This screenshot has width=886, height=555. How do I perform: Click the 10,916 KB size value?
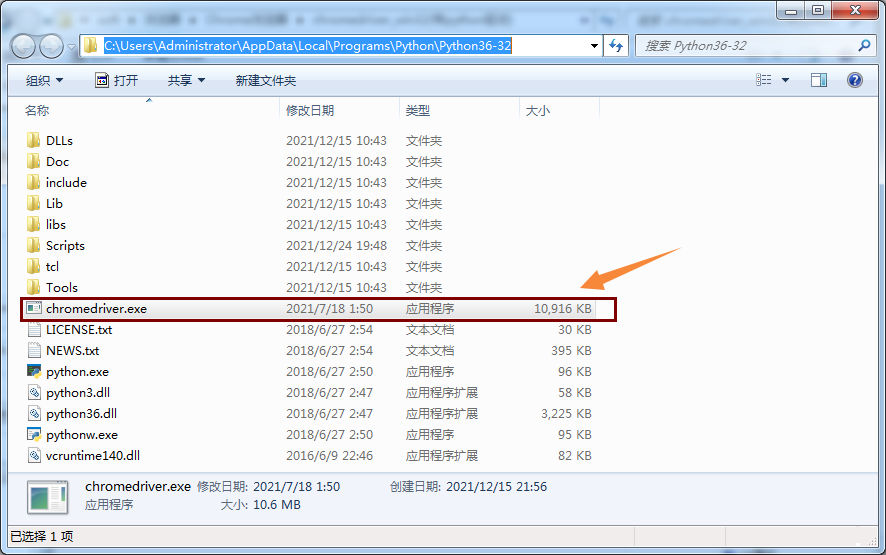point(563,309)
